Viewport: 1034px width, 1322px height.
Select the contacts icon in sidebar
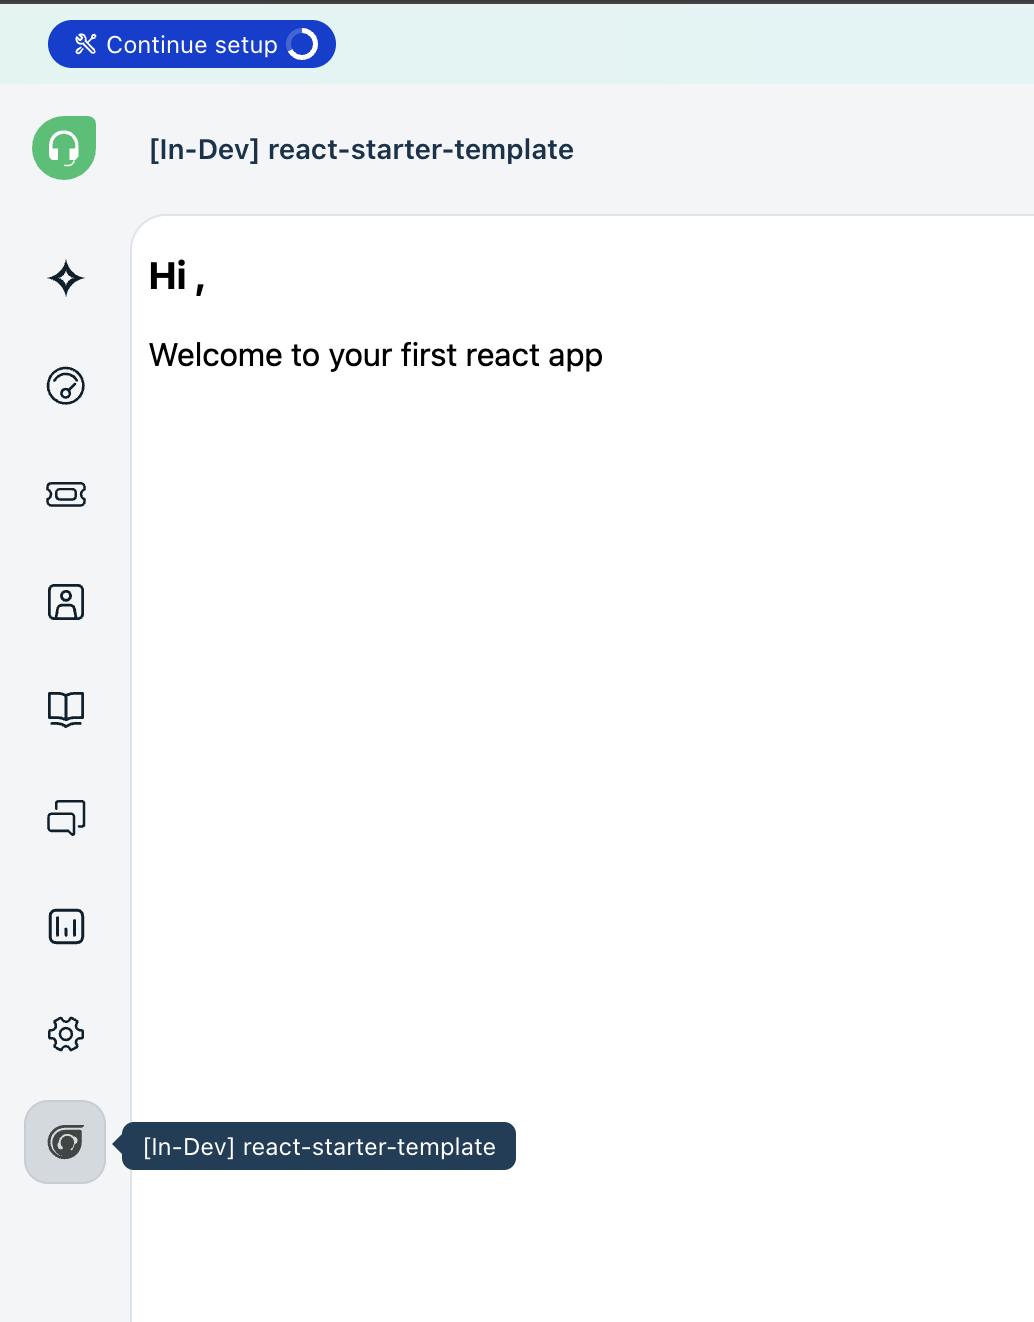[65, 602]
